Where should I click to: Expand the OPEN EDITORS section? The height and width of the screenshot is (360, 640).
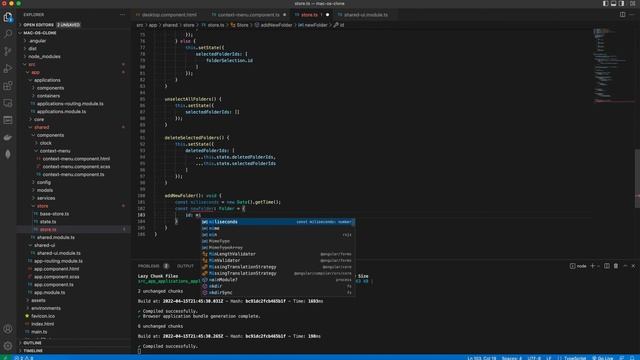73,25
